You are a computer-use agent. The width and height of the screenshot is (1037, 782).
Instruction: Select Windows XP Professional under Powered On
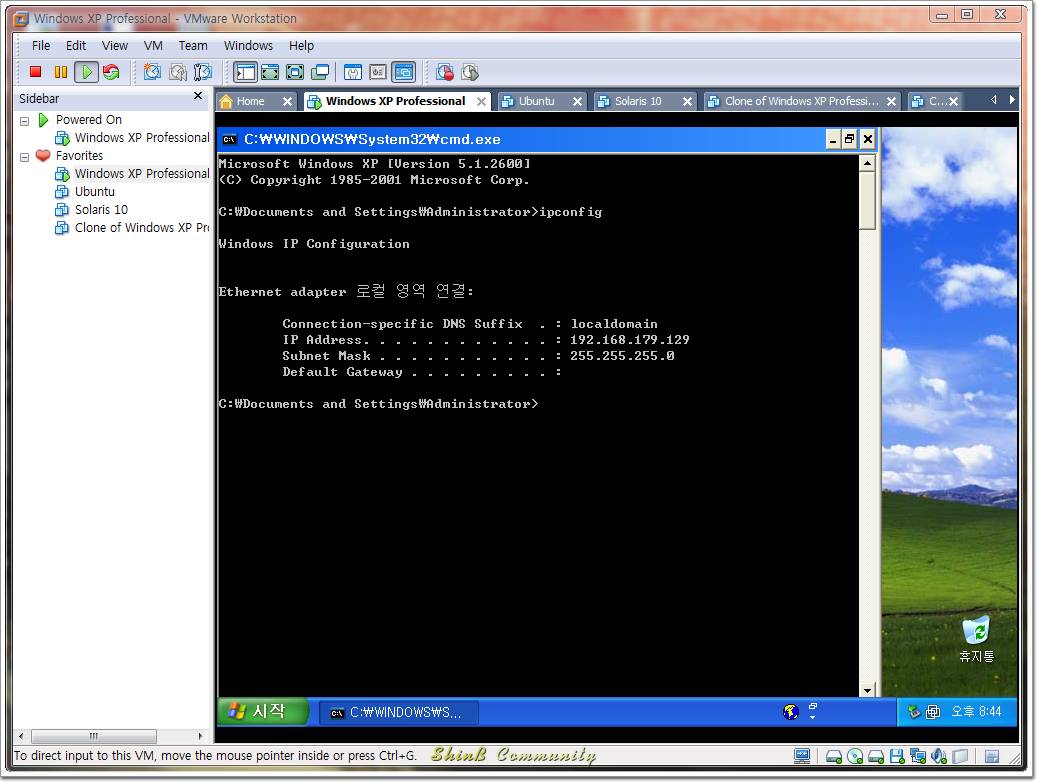[x=132, y=138]
